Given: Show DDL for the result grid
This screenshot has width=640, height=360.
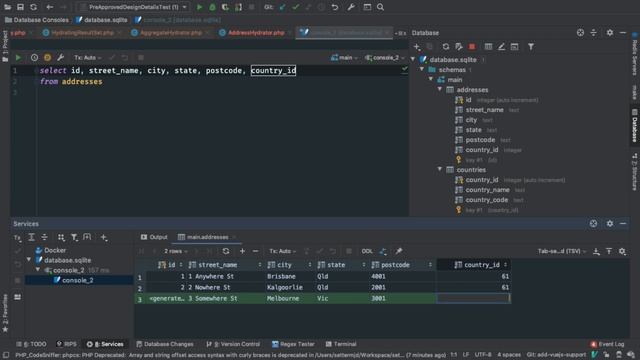Looking at the screenshot, I should tap(367, 251).
